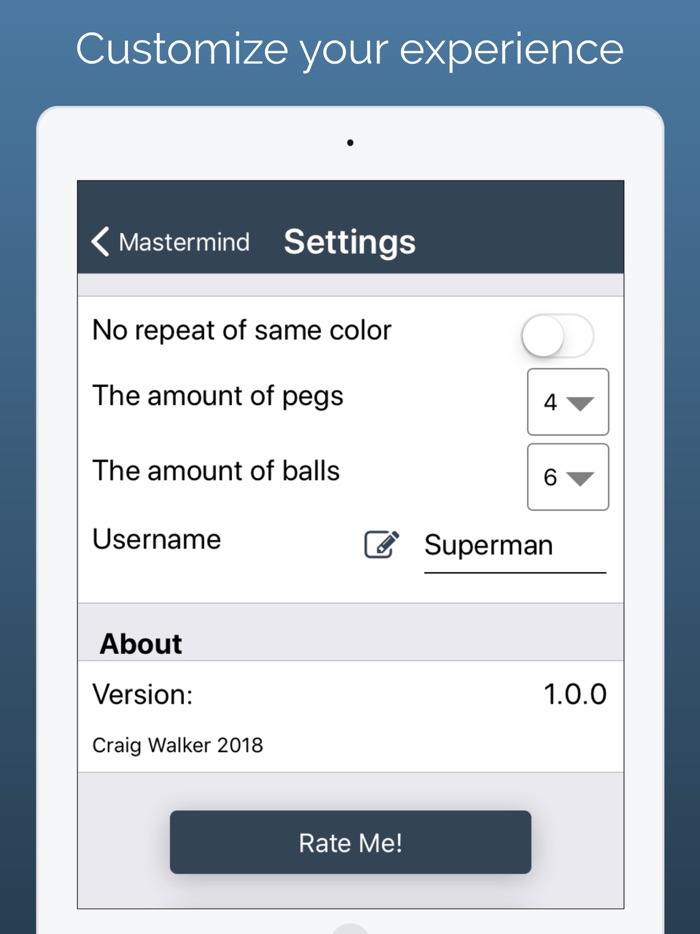Click the "The amount of balls" label

pos(216,471)
